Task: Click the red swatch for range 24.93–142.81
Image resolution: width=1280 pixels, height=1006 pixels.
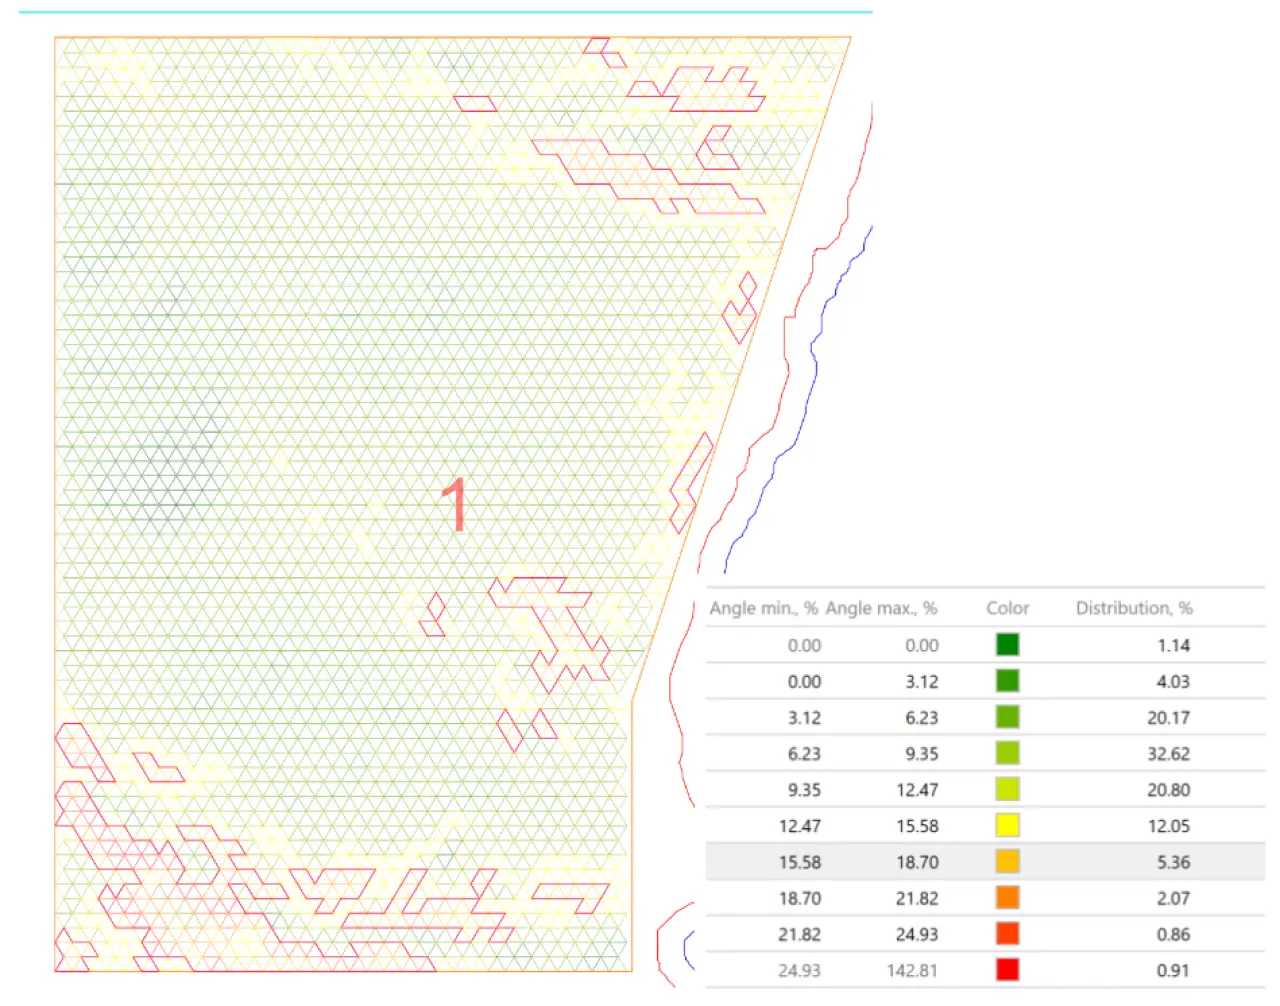Action: 1007,969
